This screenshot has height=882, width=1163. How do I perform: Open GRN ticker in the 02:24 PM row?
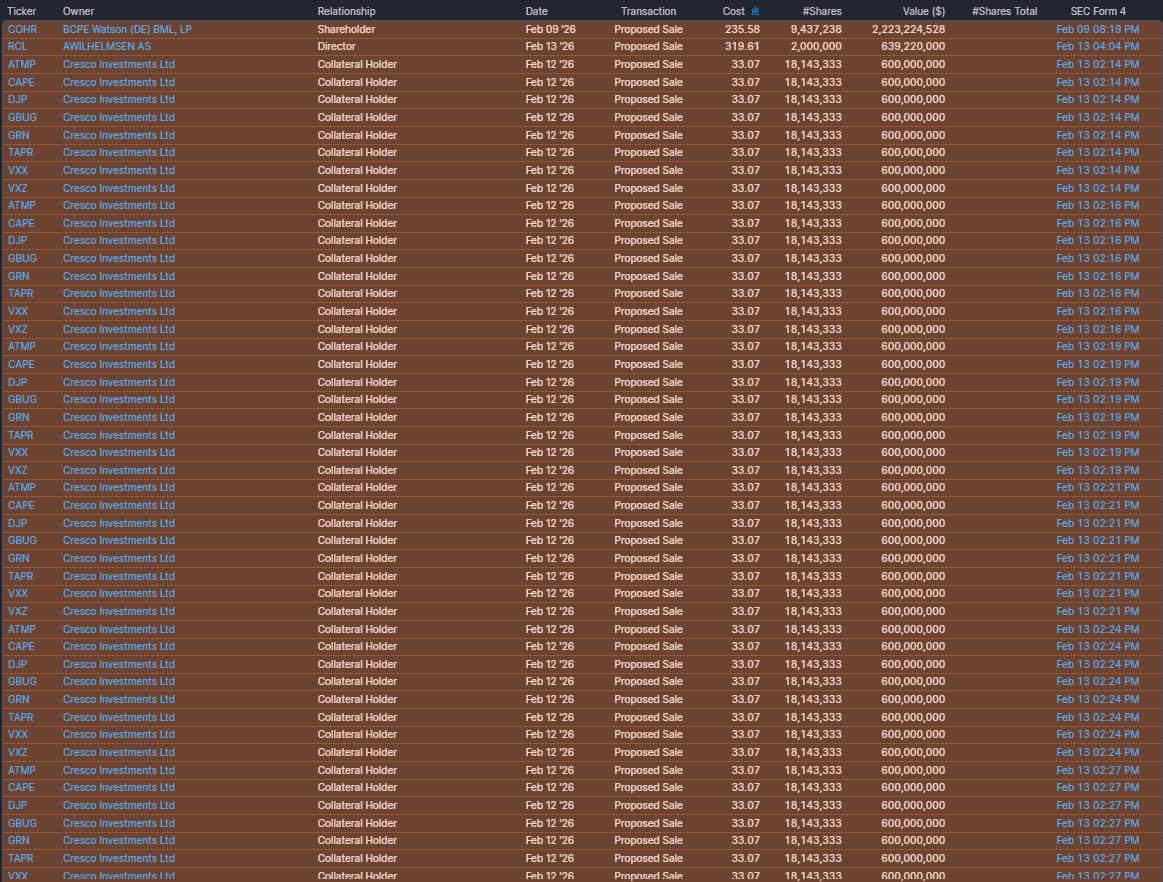click(x=19, y=699)
